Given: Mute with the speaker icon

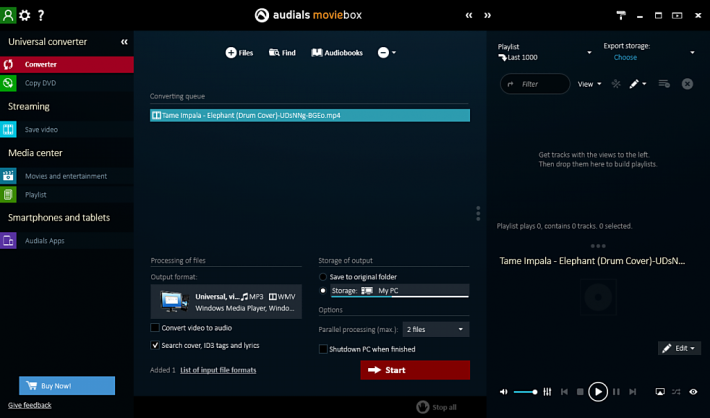Looking at the screenshot, I should (504, 392).
